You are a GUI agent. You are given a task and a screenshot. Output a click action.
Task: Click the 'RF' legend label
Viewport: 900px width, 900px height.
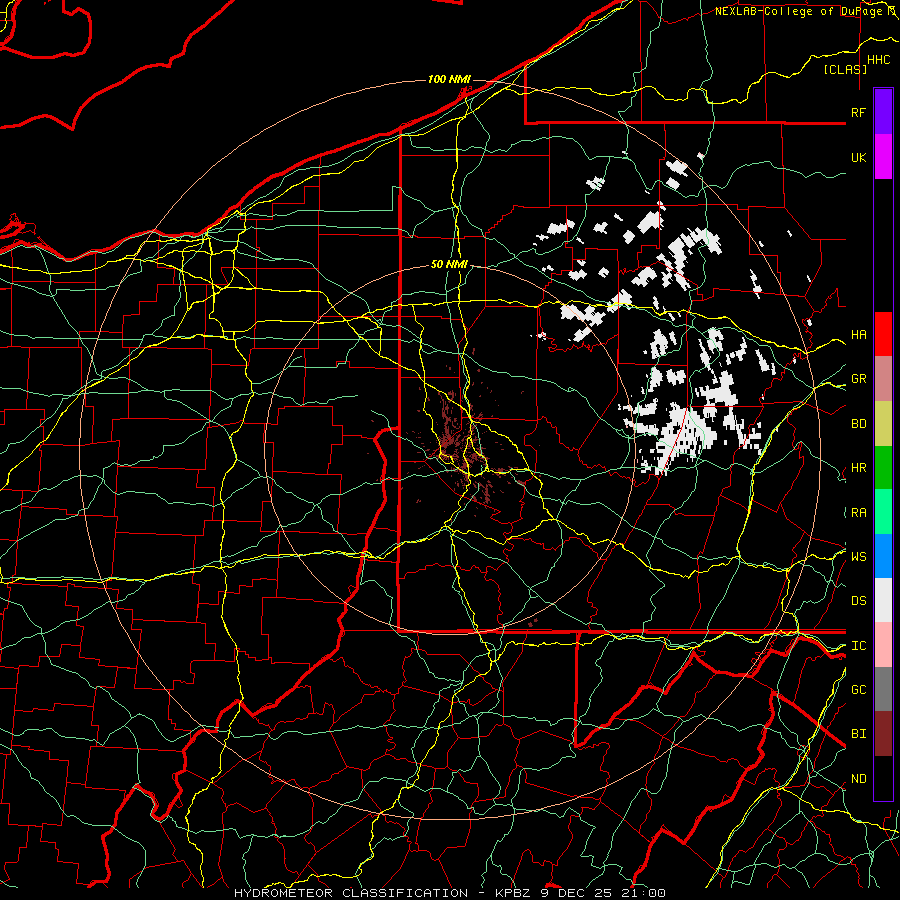[858, 112]
